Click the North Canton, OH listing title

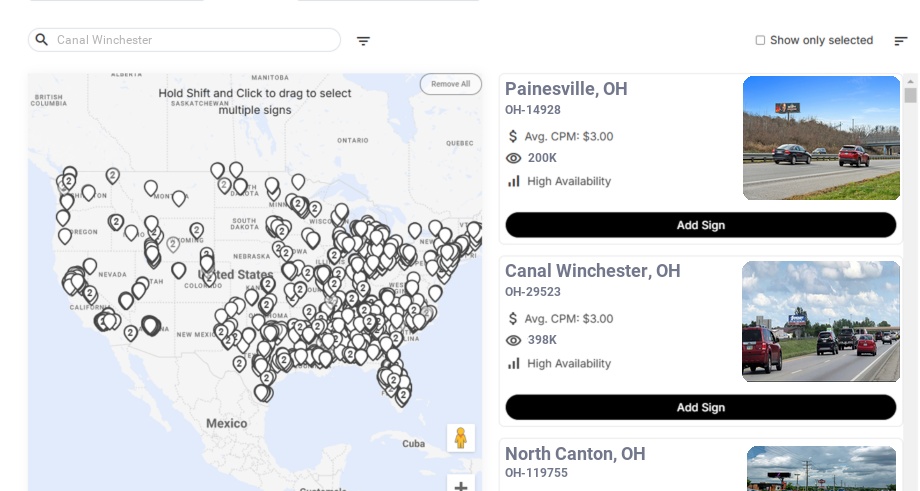575,454
